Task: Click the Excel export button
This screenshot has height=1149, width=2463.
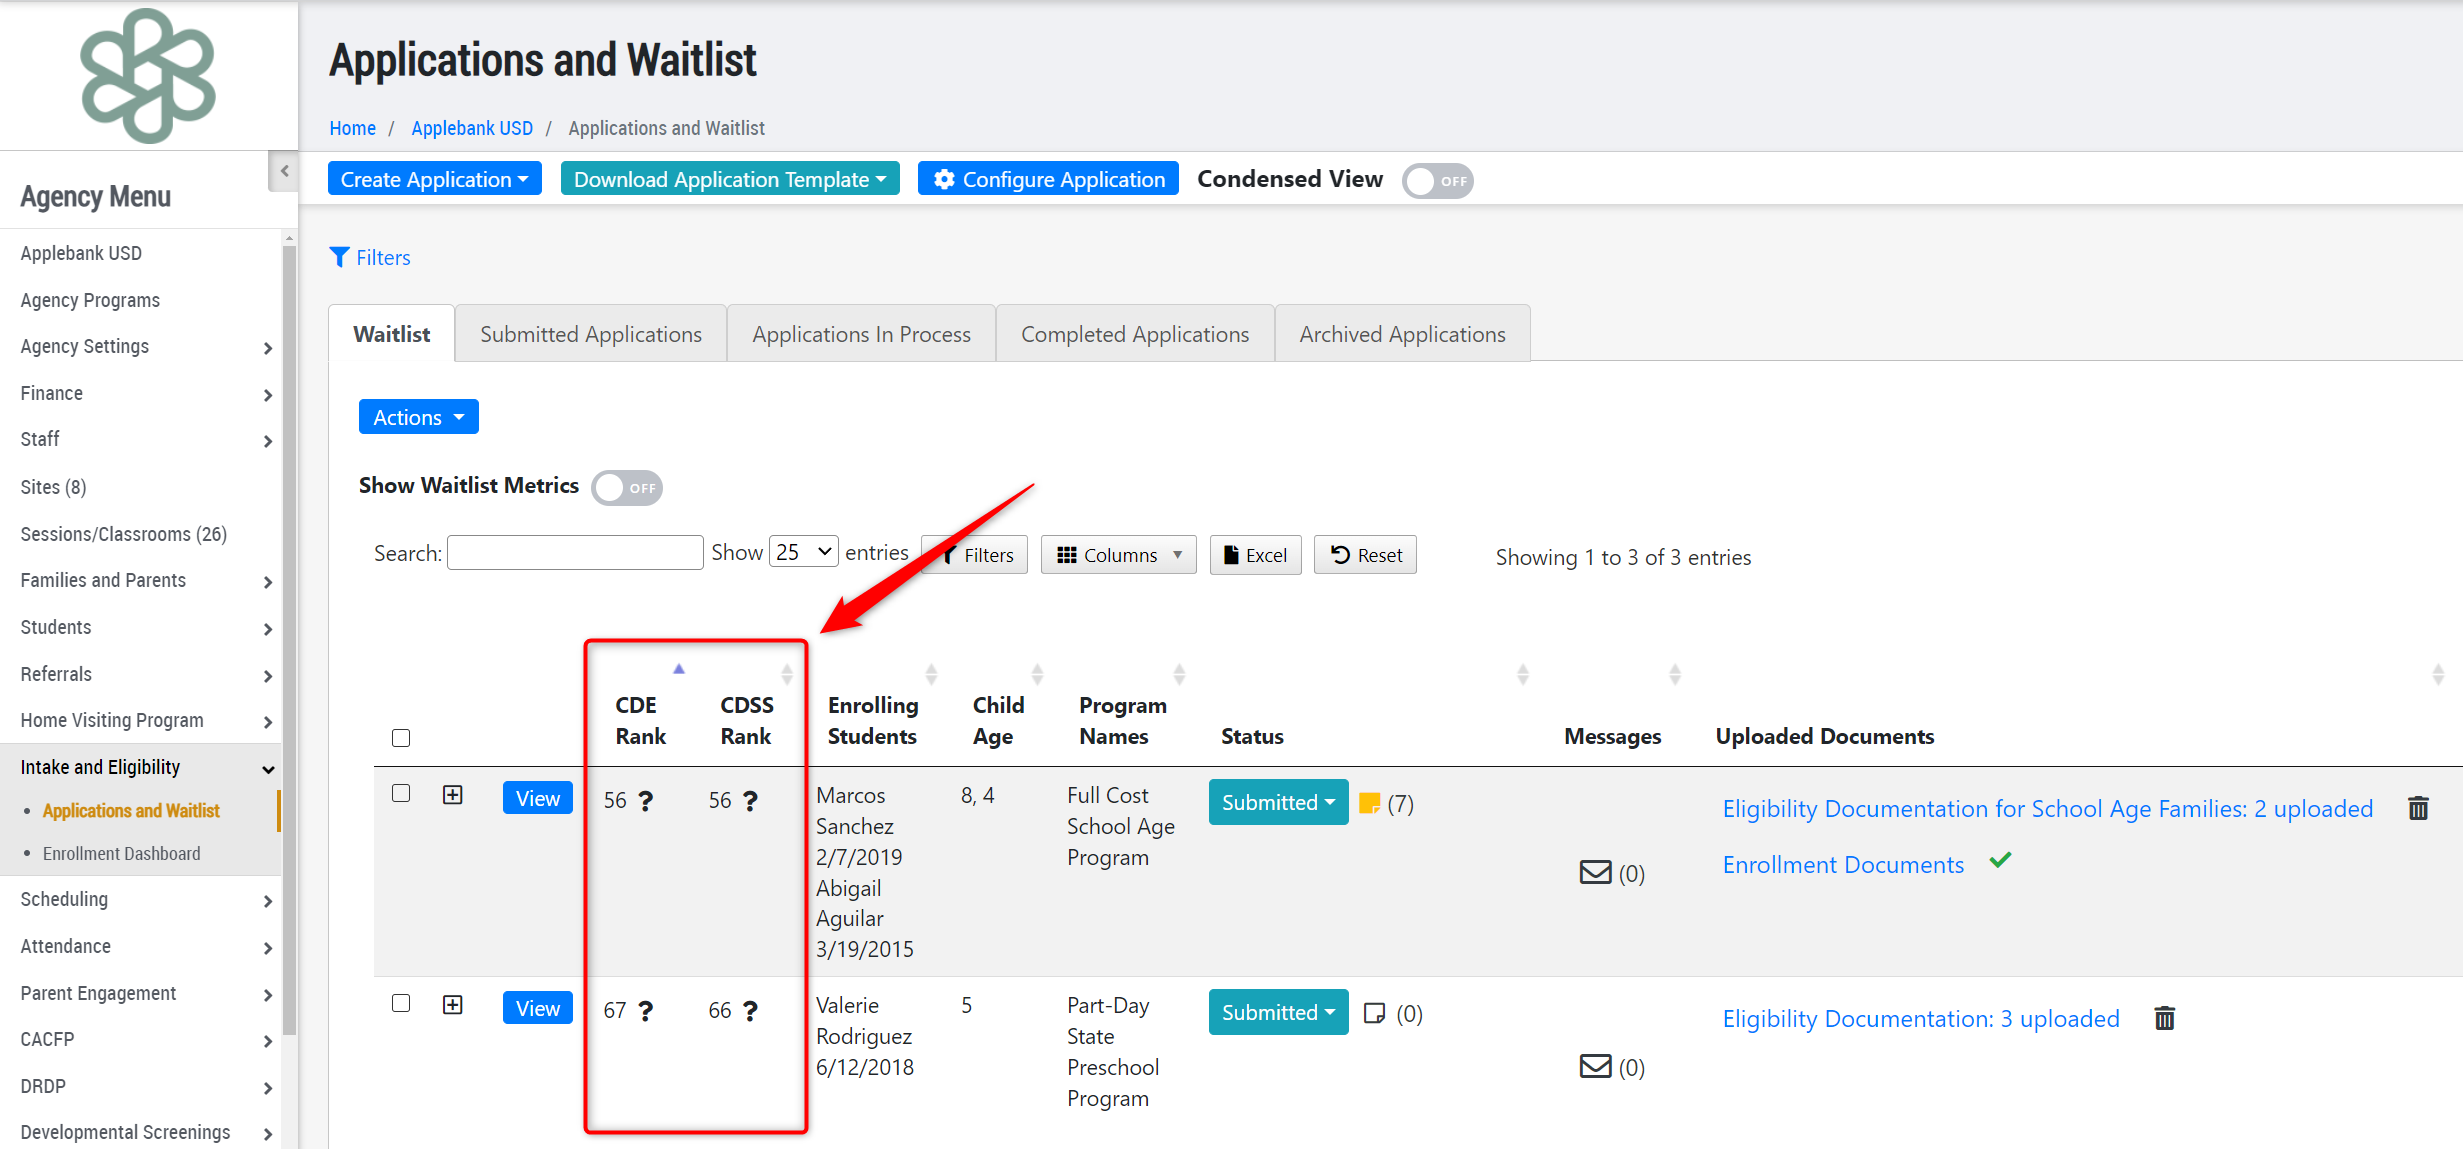Action: 1255,555
